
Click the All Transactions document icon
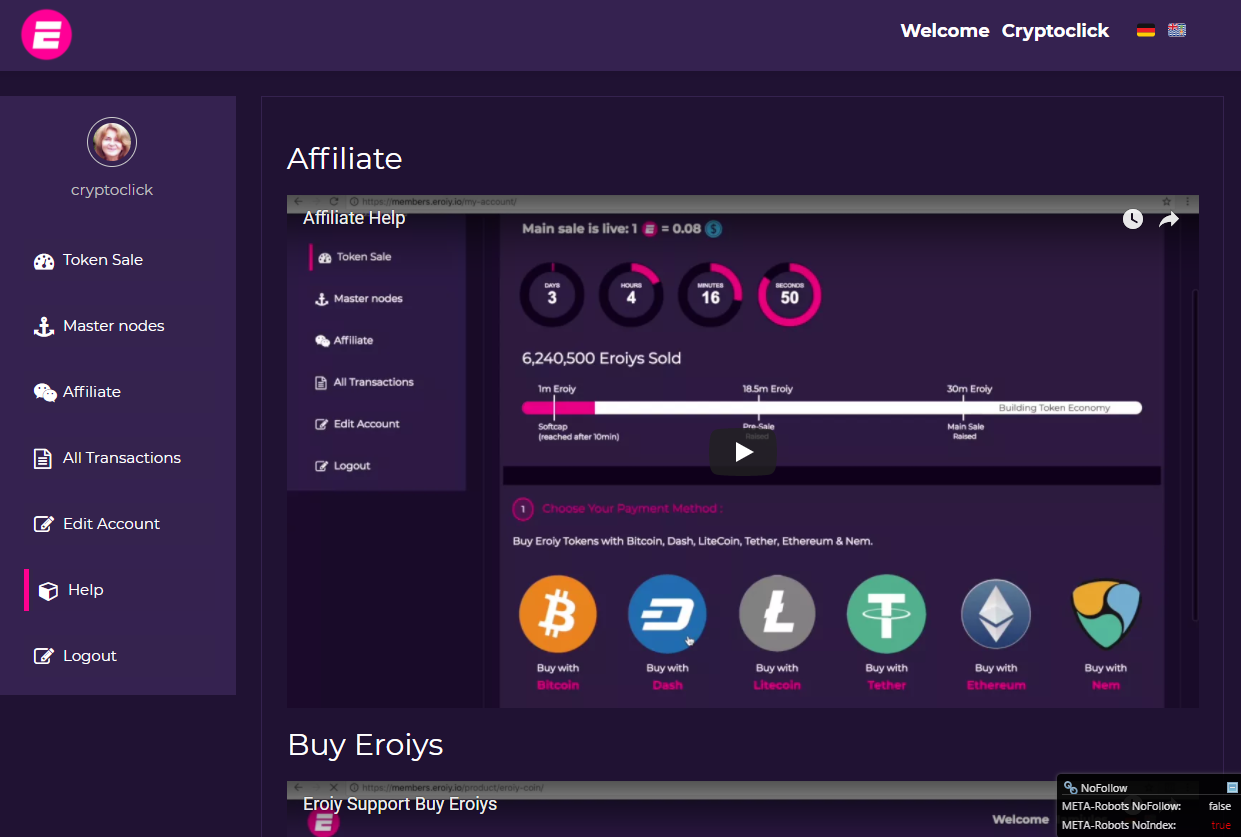click(x=42, y=459)
